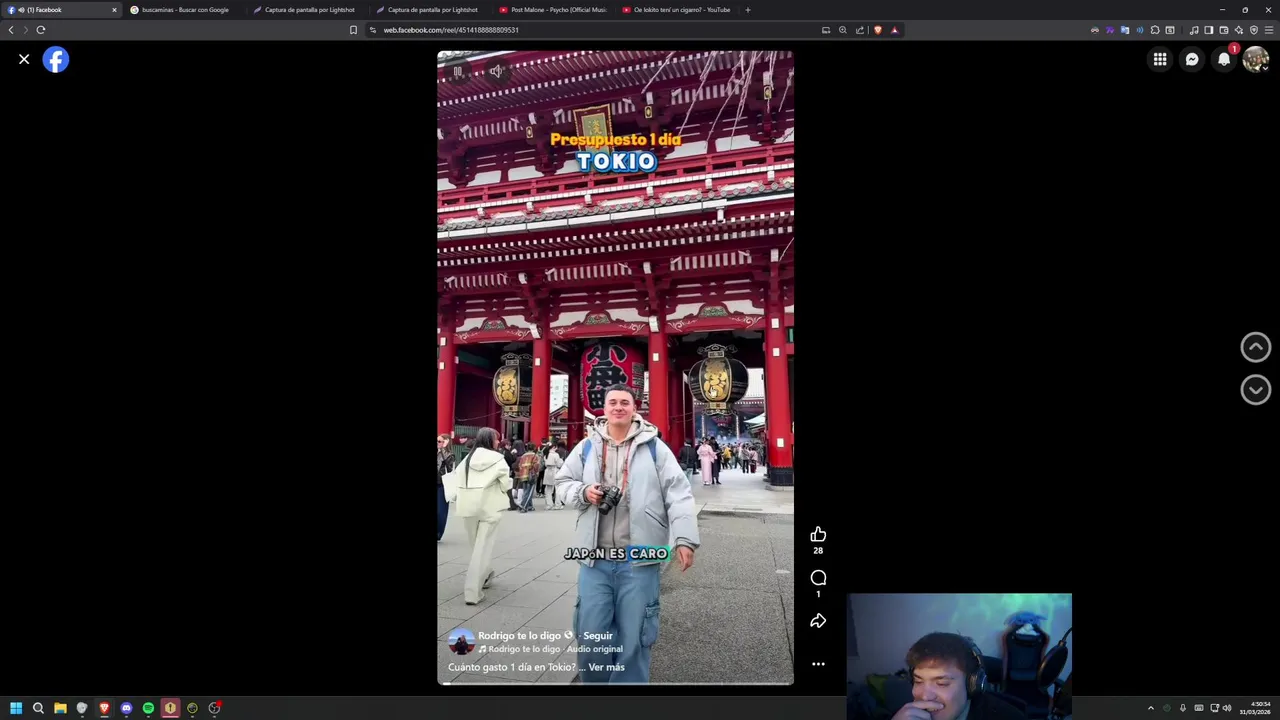The height and width of the screenshot is (720, 1280).
Task: Pause the reel video
Action: click(458, 71)
